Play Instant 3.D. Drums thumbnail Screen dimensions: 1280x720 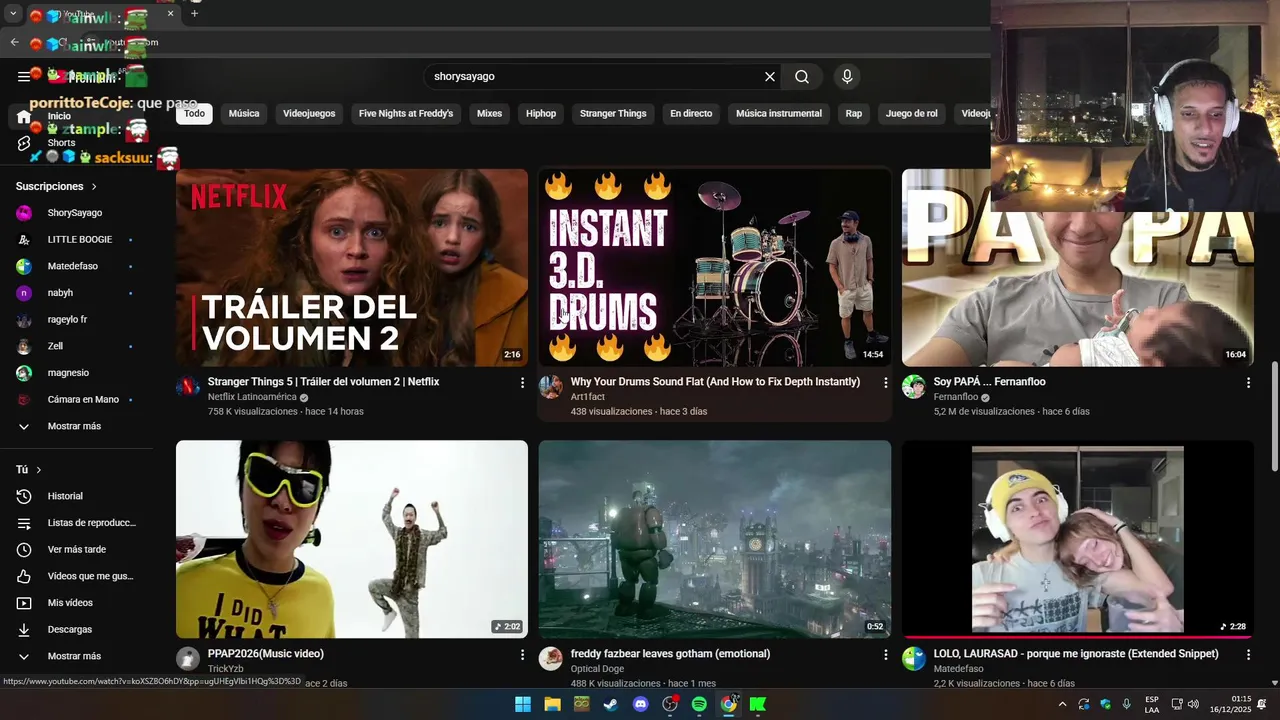pos(715,267)
